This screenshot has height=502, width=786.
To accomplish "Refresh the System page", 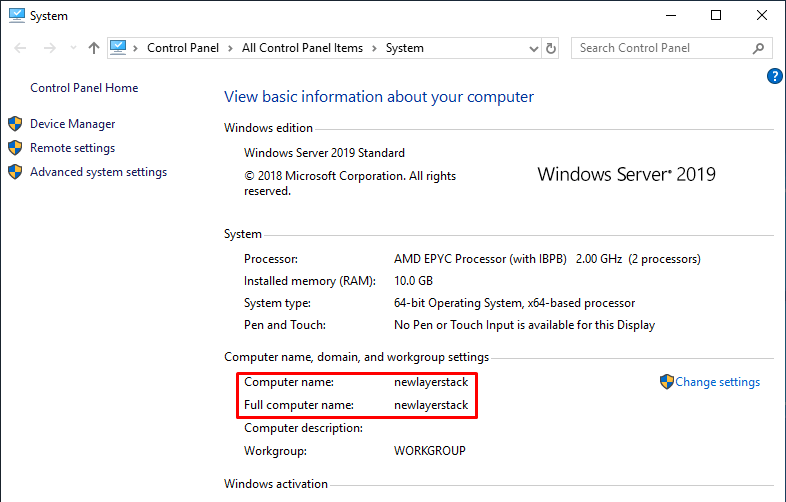I will pyautogui.click(x=550, y=48).
